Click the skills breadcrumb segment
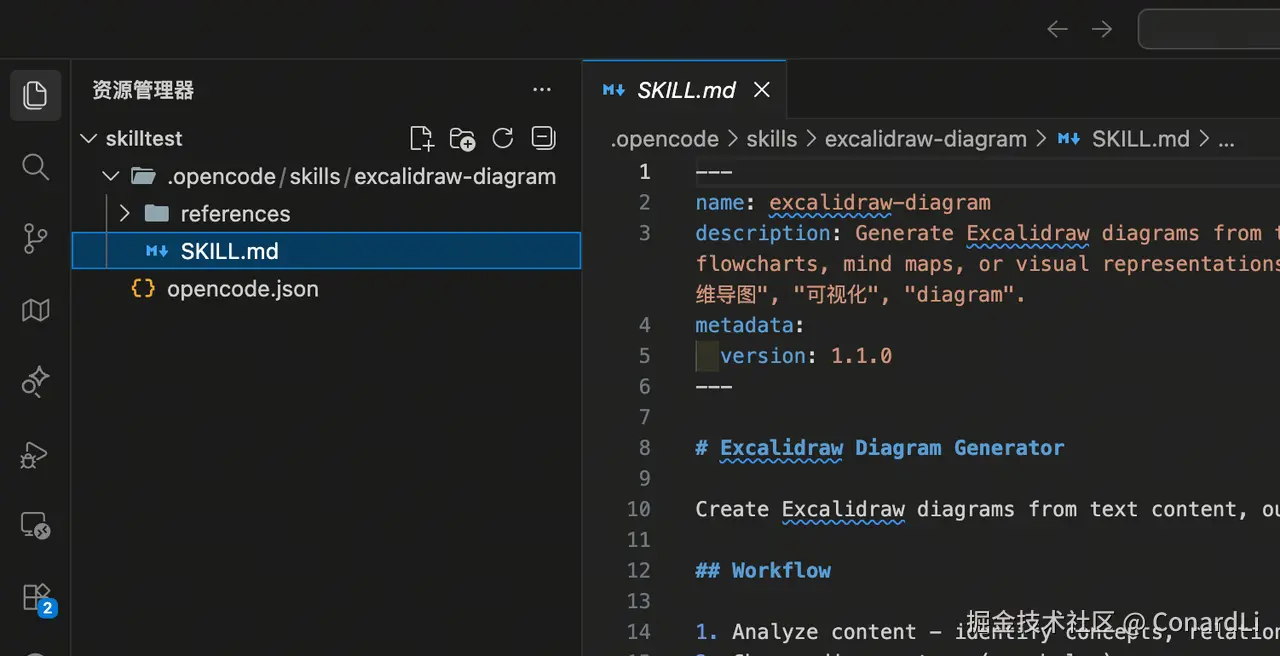1280x656 pixels. (771, 139)
